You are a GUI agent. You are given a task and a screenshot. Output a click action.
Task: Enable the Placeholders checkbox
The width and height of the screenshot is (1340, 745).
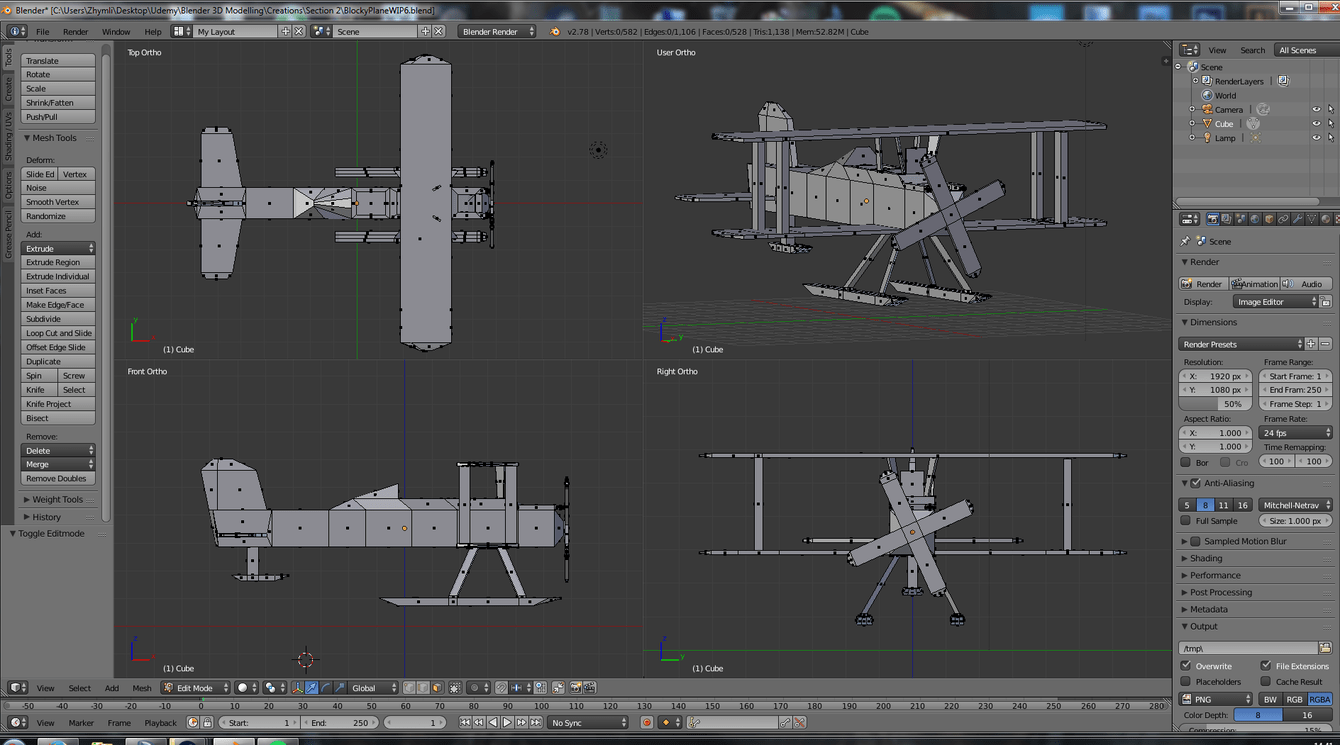[1186, 682]
